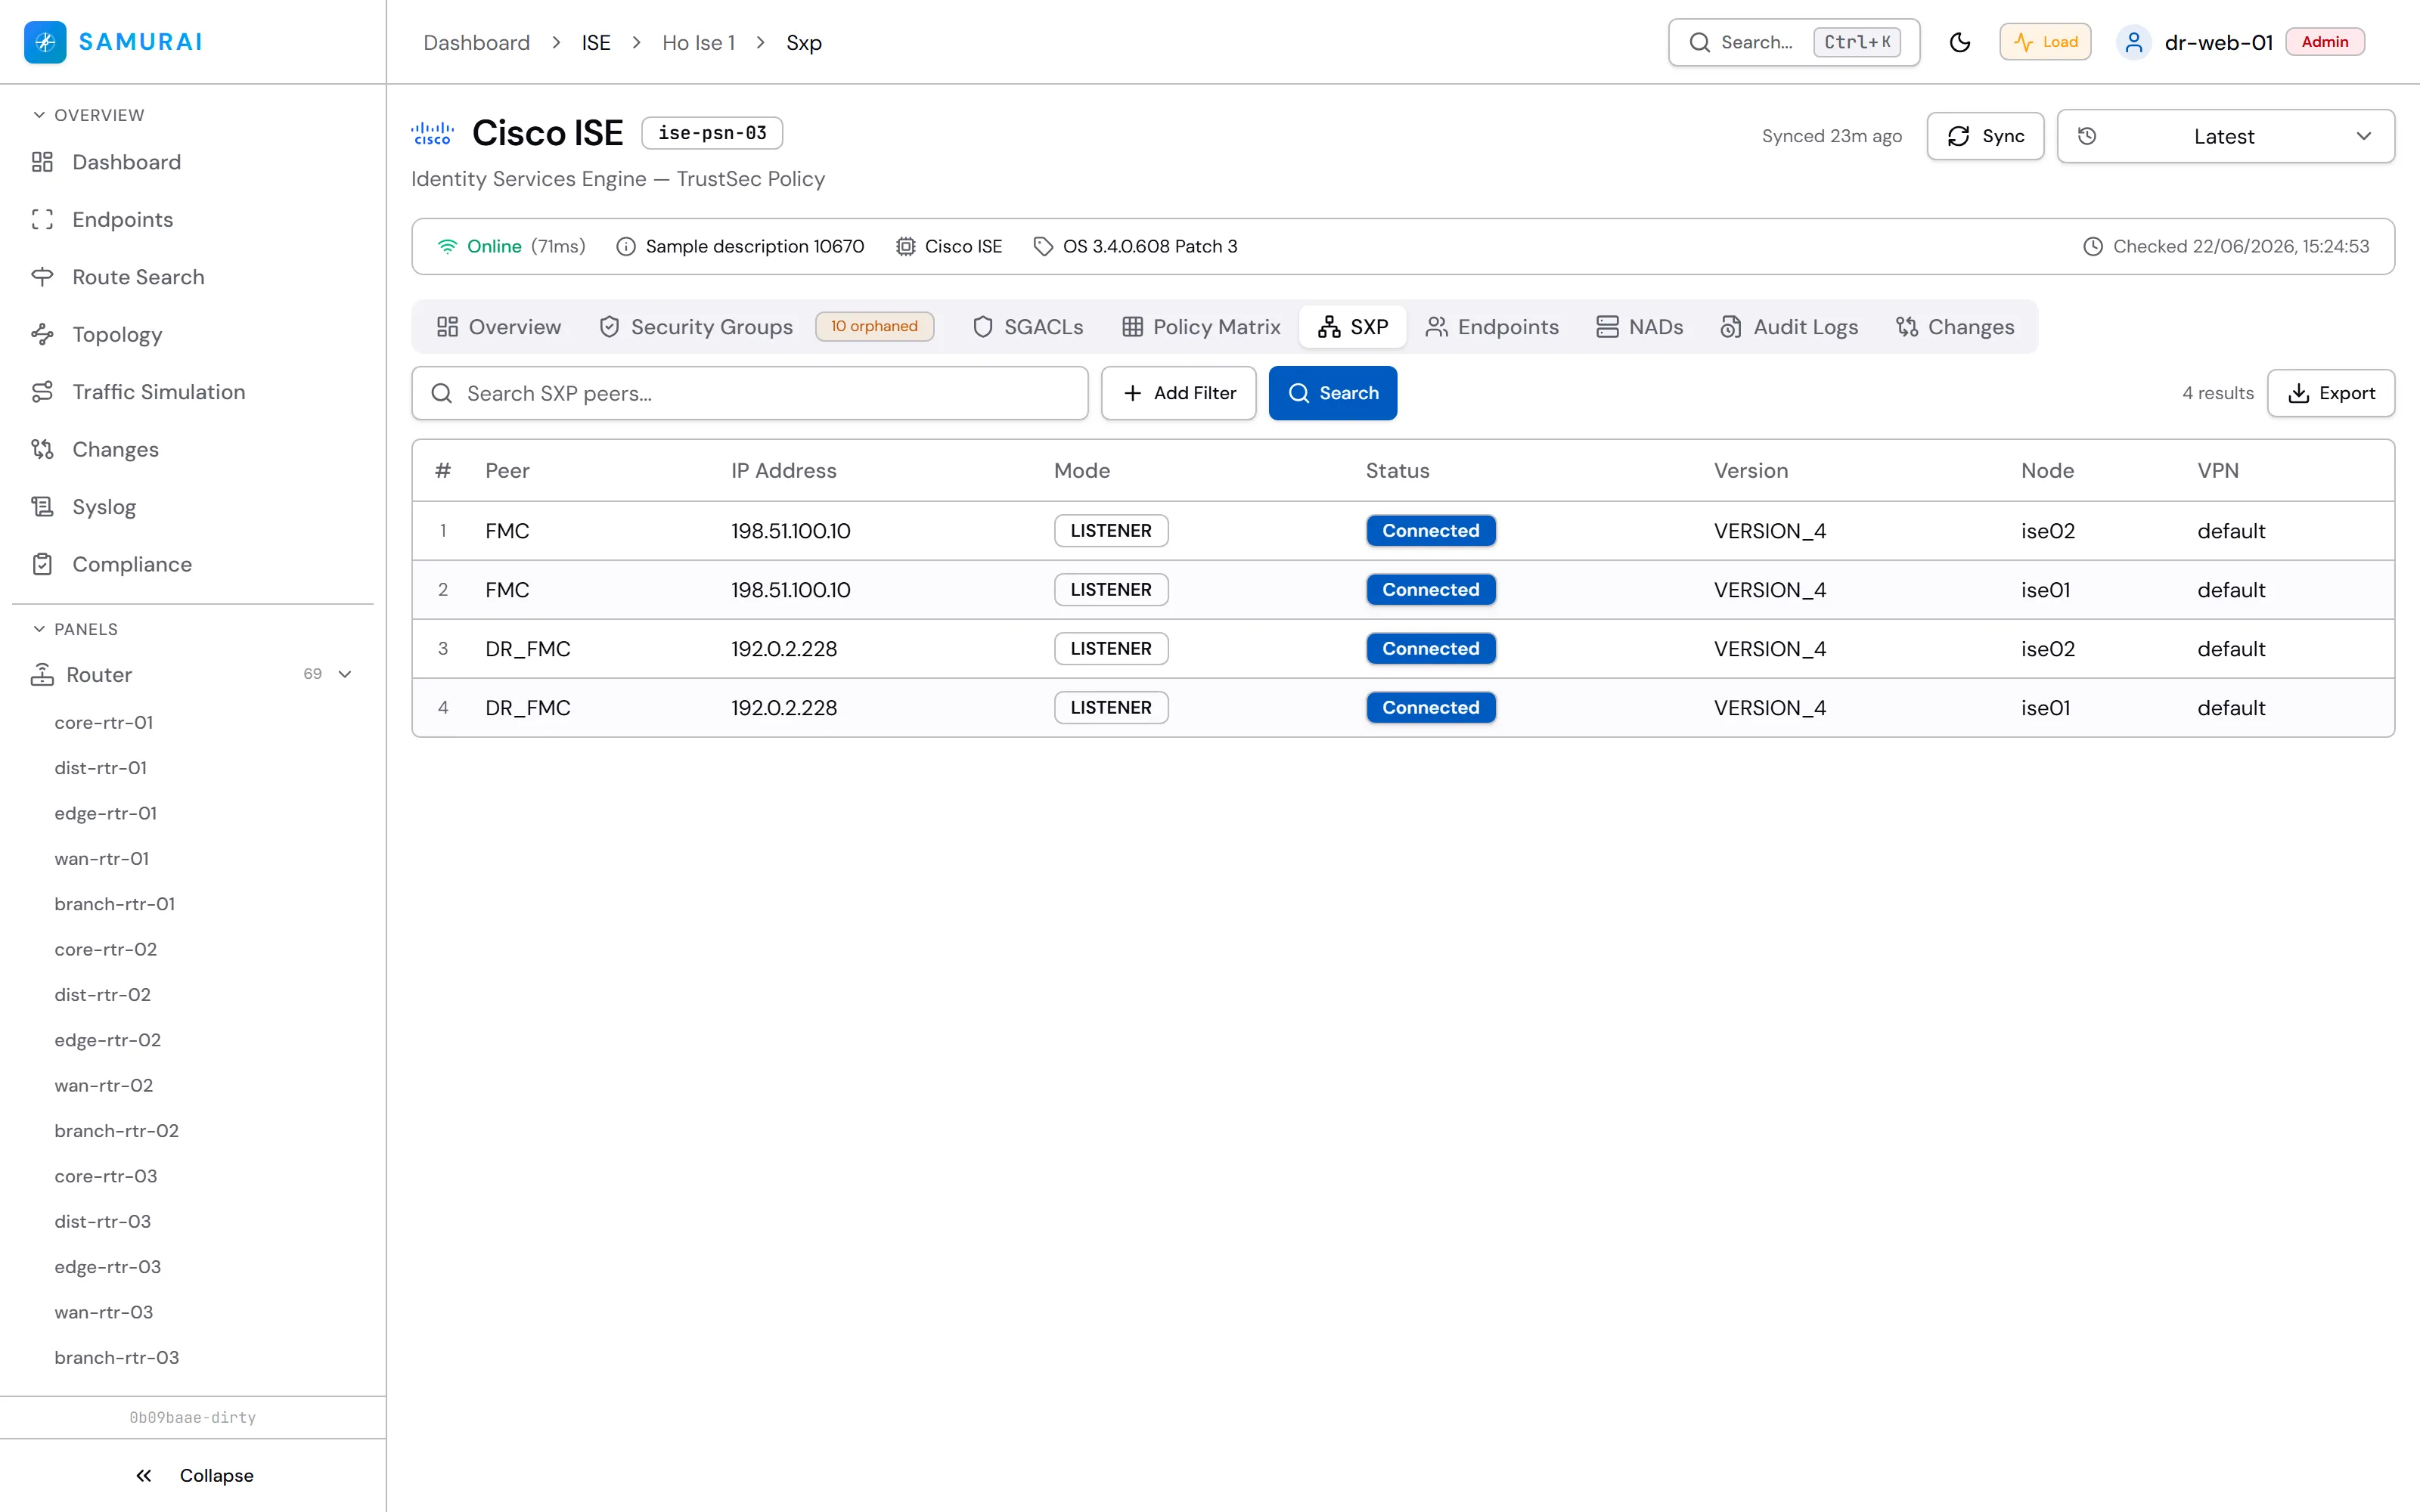Go to Dashboard breadcrumb

pos(476,42)
